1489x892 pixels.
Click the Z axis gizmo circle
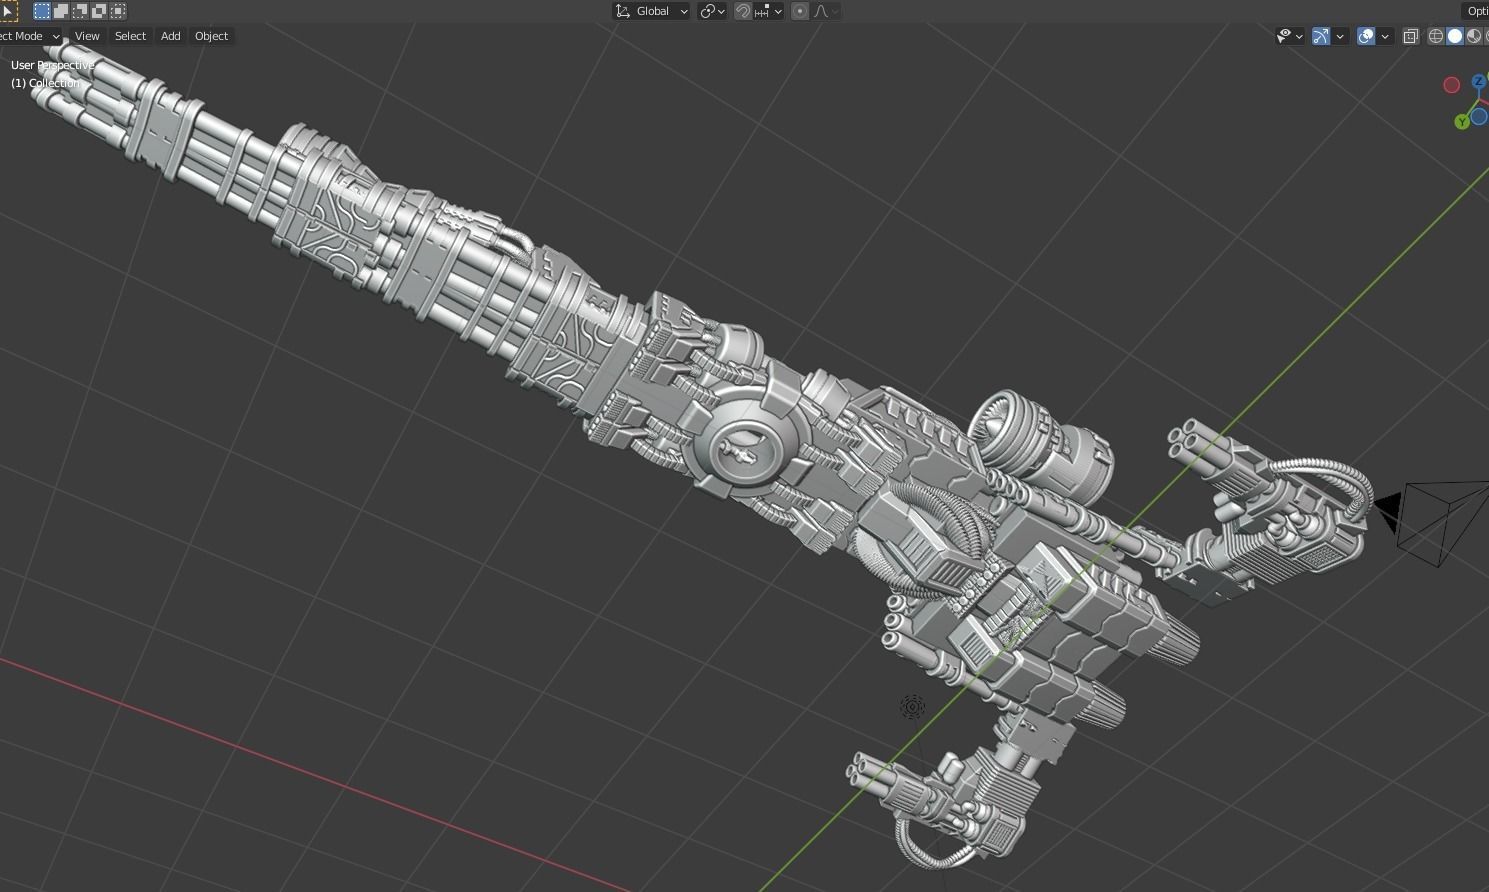[x=1479, y=82]
